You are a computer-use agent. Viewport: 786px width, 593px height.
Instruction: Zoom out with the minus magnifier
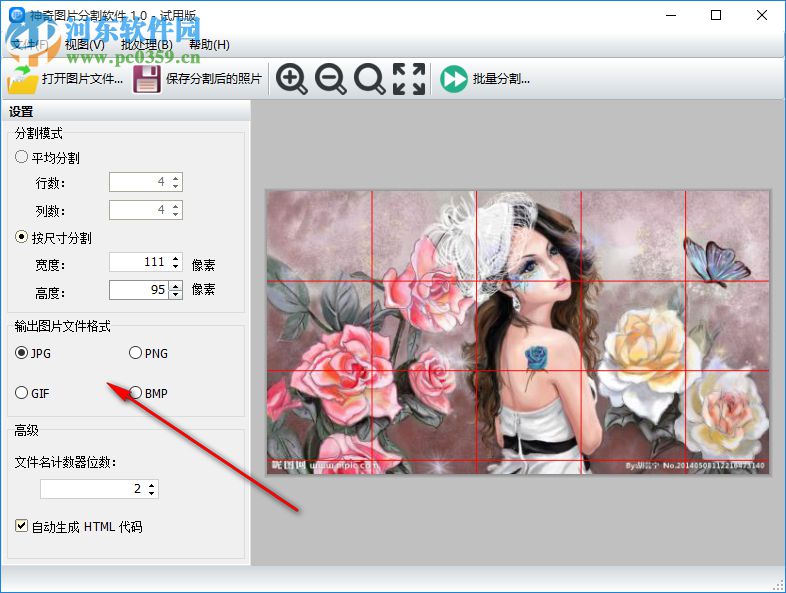330,79
